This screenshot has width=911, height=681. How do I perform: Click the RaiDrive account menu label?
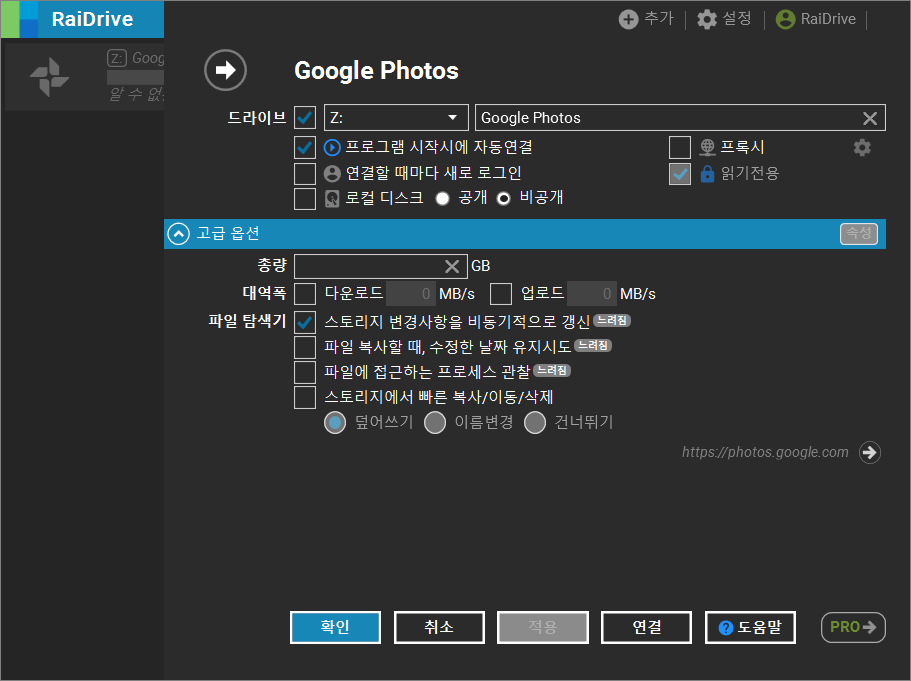(x=828, y=19)
